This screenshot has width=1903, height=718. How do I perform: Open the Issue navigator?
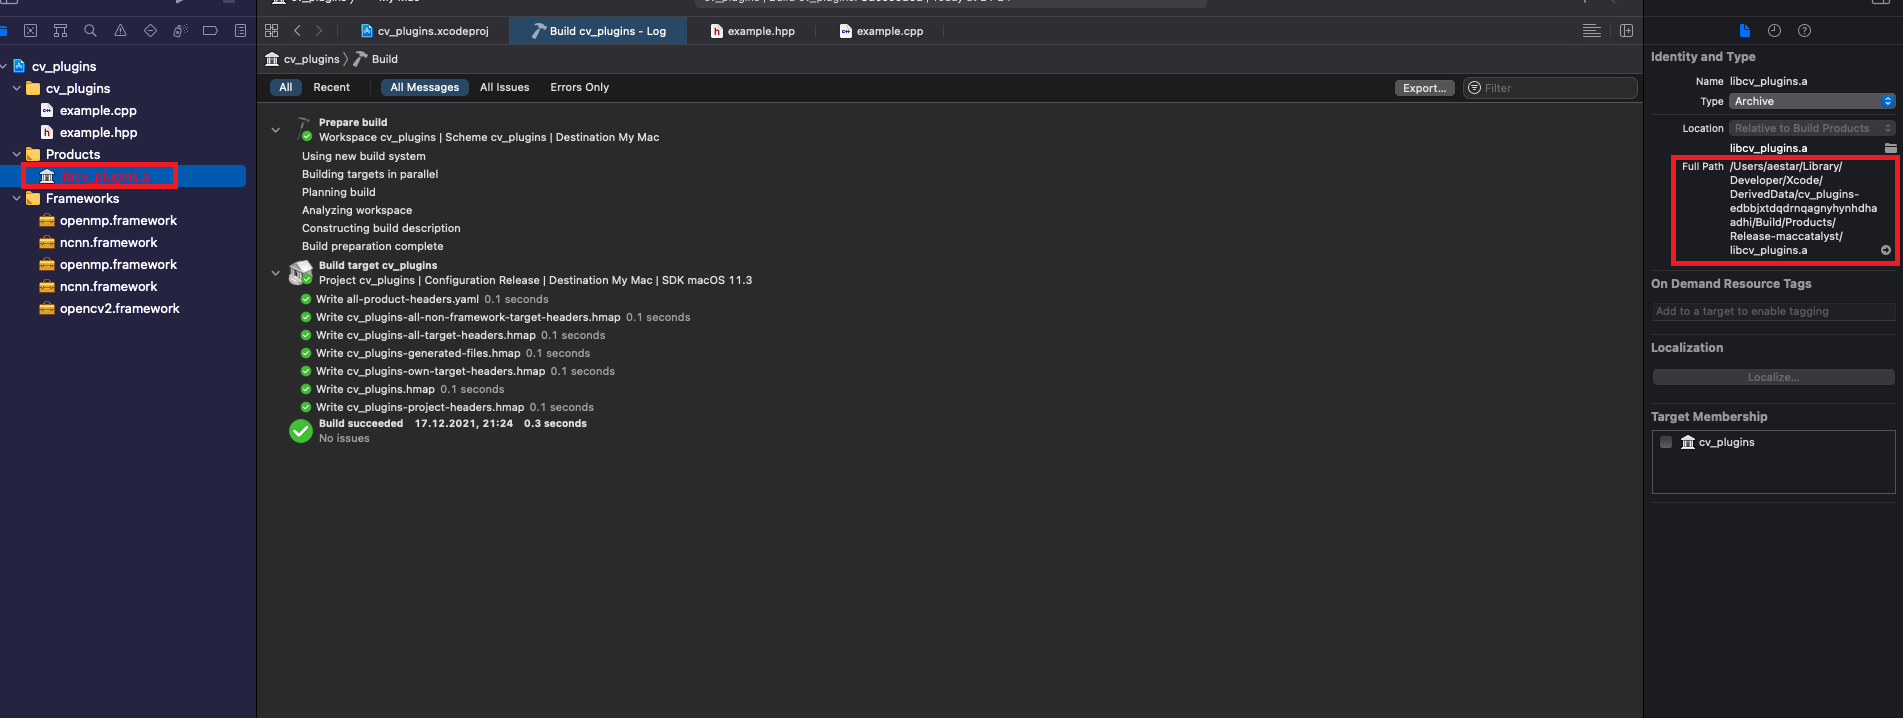click(x=120, y=31)
